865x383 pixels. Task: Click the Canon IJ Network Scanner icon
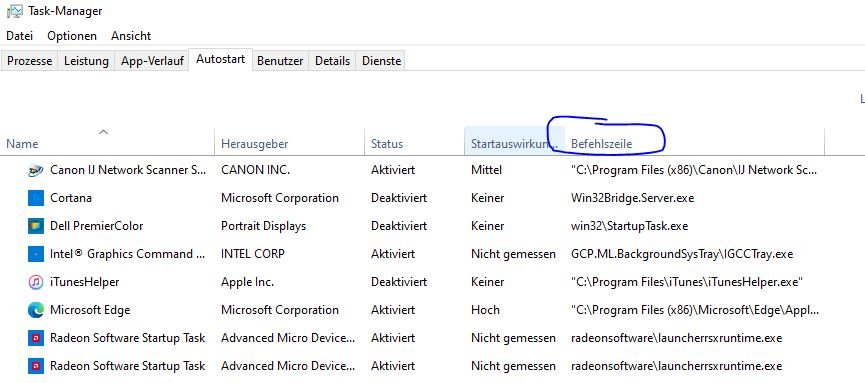pos(35,171)
